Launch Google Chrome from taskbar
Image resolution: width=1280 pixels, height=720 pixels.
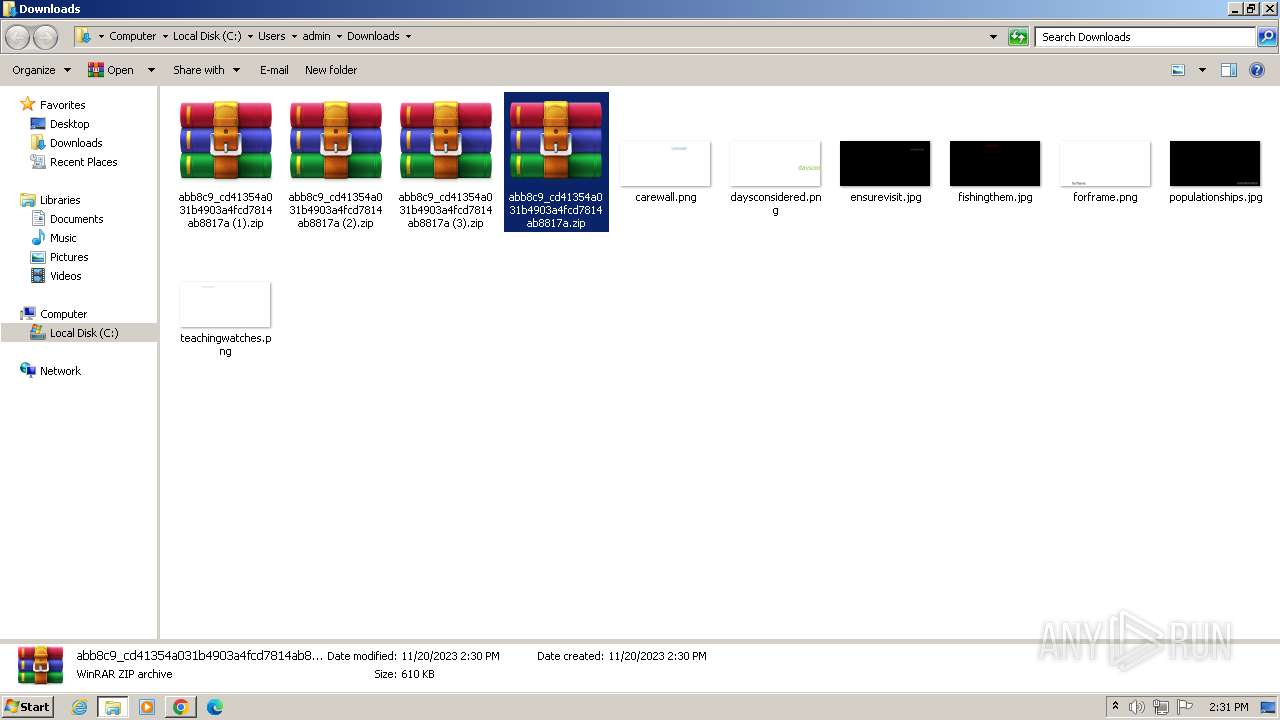(x=181, y=707)
